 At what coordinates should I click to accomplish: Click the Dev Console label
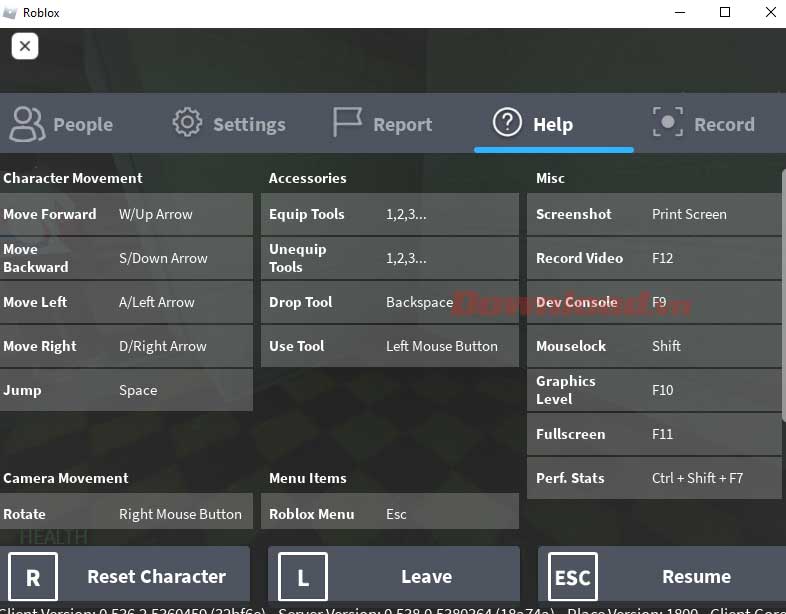click(x=576, y=302)
